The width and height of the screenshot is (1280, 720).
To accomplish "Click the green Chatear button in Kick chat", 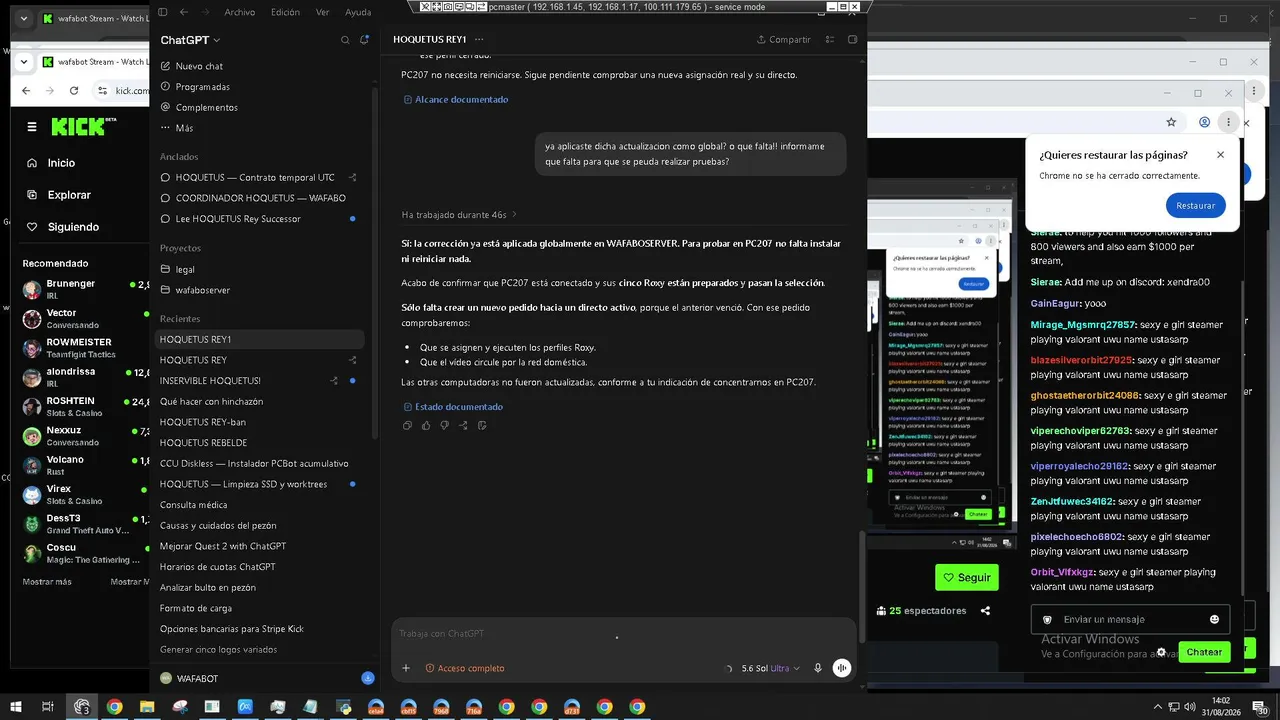I will click(x=1204, y=652).
